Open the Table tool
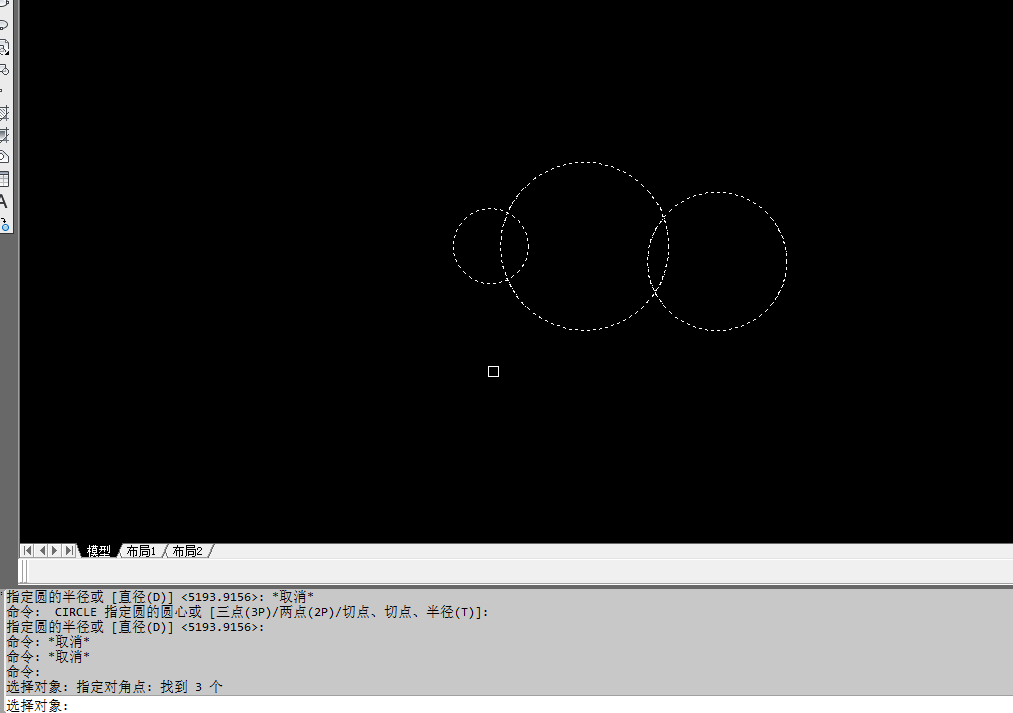 tap(3, 179)
